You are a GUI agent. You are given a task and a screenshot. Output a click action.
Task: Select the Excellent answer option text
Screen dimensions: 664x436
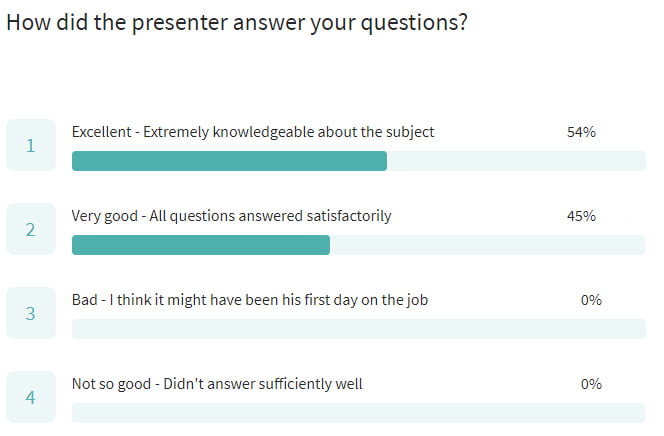(x=253, y=132)
